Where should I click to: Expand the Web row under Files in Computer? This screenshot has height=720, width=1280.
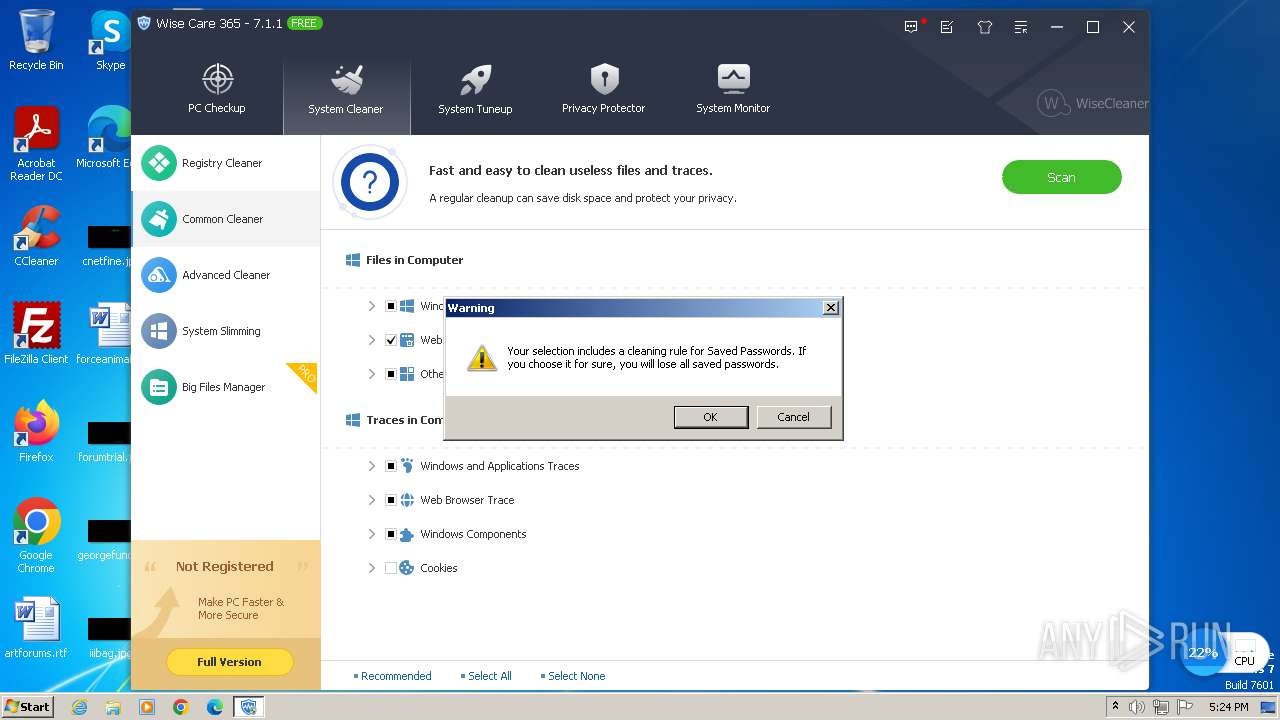pyautogui.click(x=372, y=340)
